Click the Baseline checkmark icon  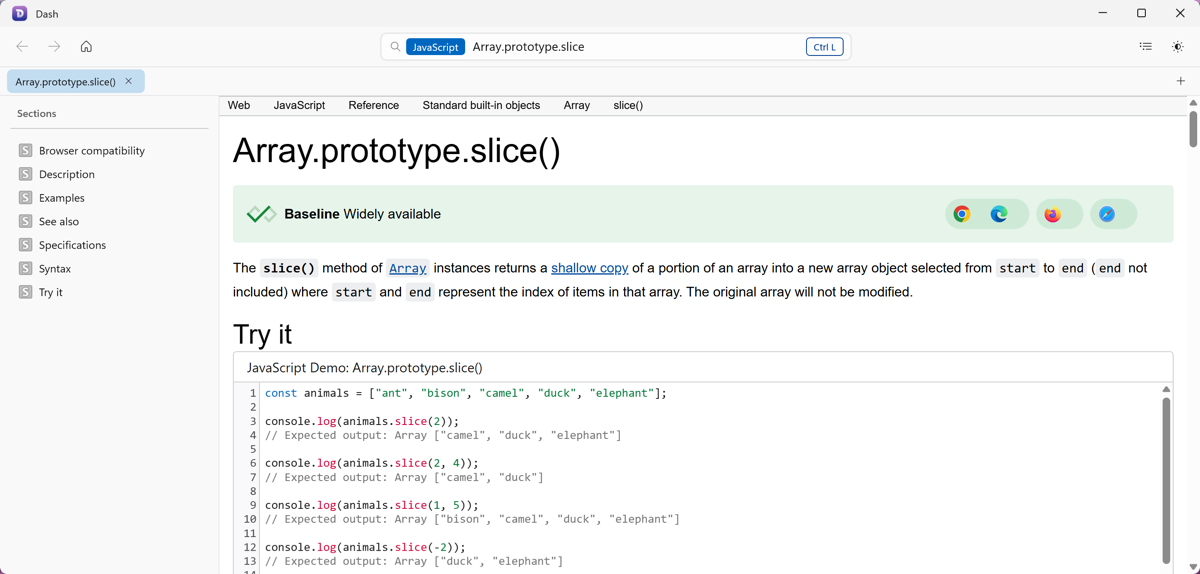coord(261,214)
